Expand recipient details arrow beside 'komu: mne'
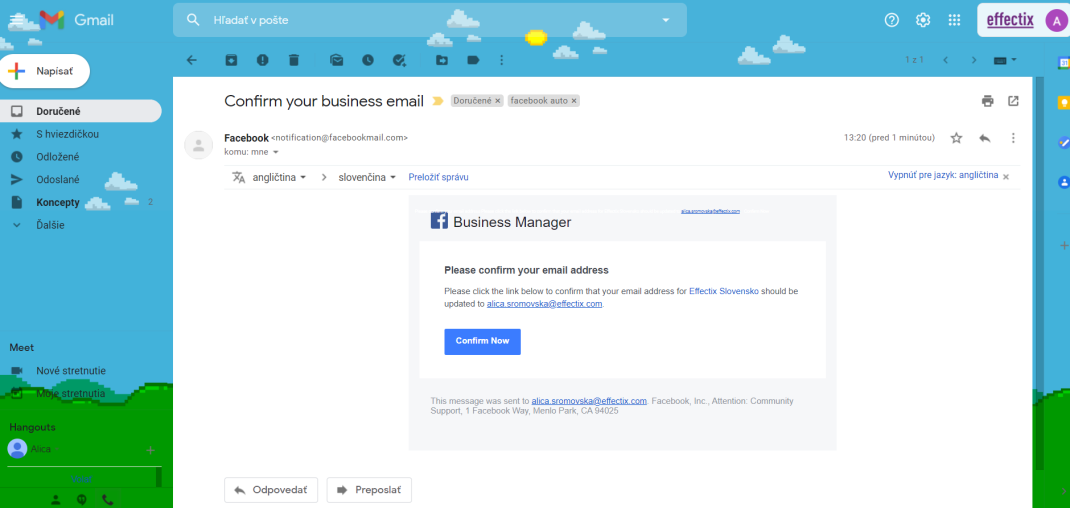1070x508 pixels. click(276, 152)
